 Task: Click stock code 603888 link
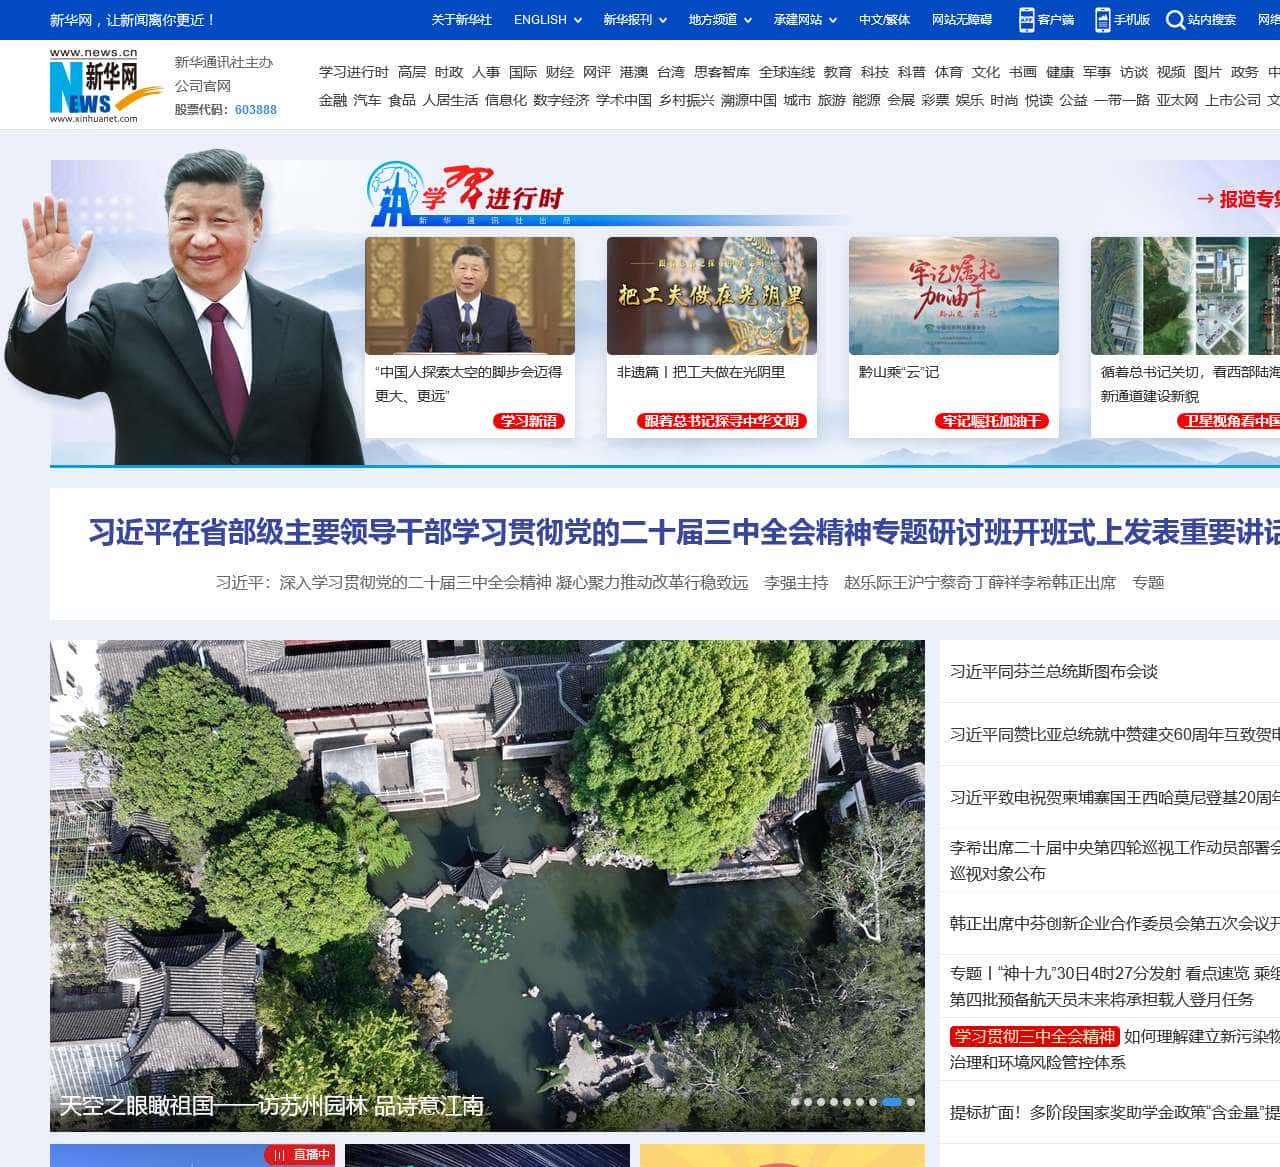pos(256,110)
